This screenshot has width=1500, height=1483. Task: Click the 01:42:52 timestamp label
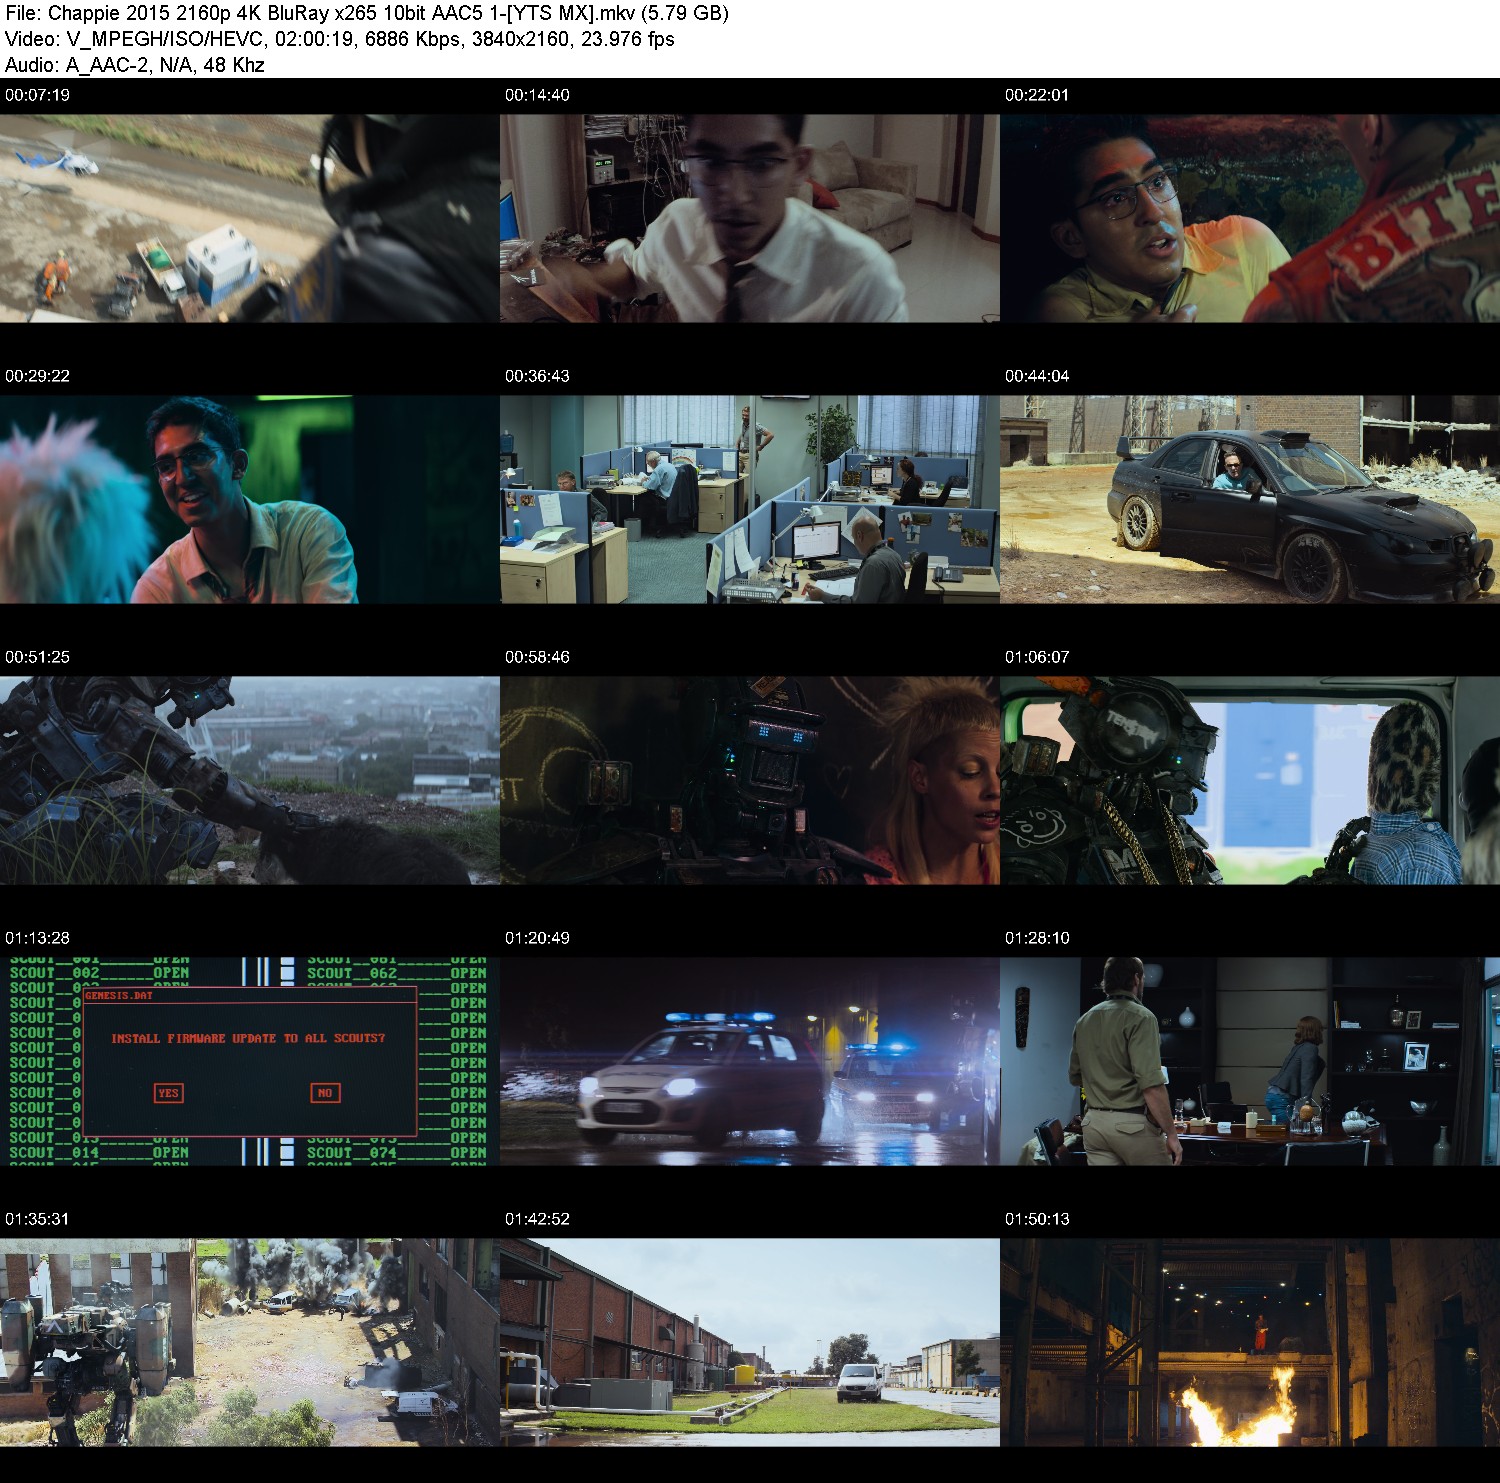[x=537, y=1219]
